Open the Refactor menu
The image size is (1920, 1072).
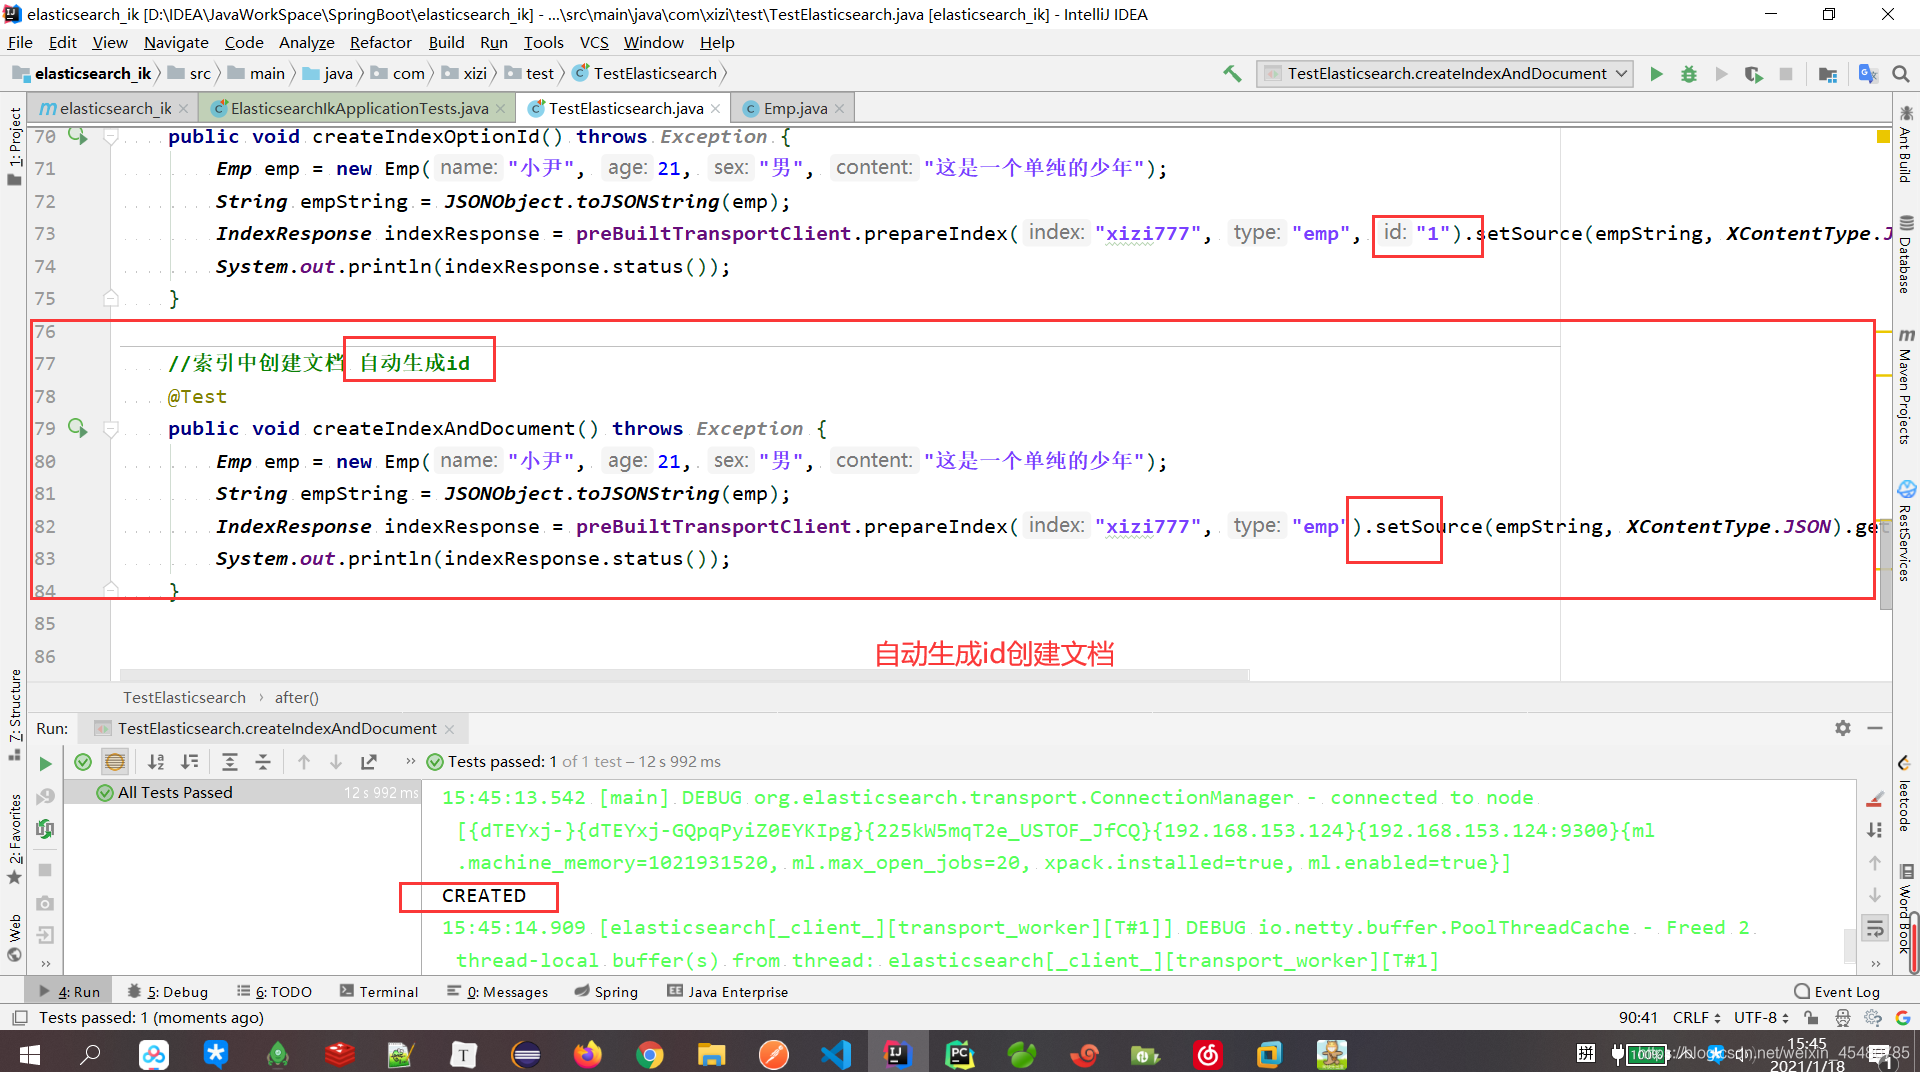pyautogui.click(x=380, y=42)
